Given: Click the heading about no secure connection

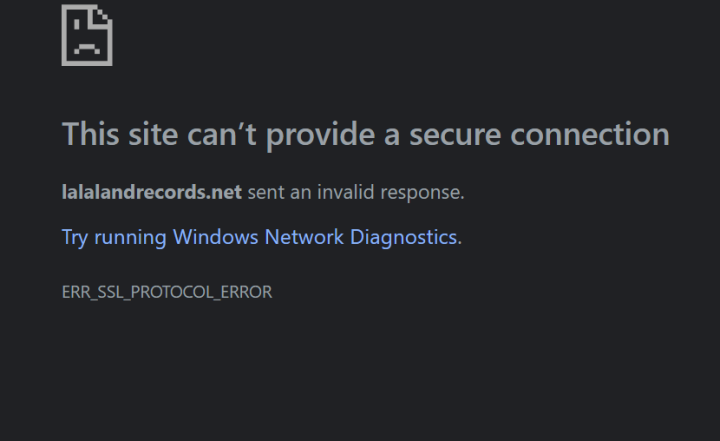Looking at the screenshot, I should (x=365, y=134).
